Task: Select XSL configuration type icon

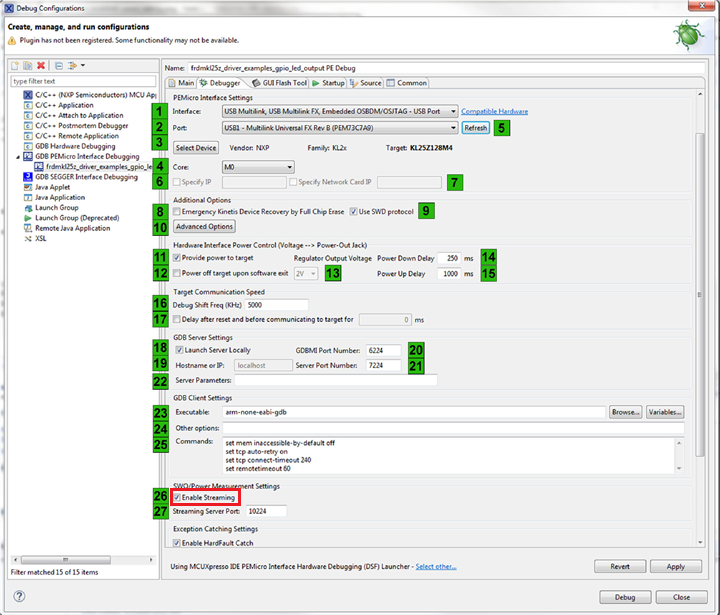Action: [x=28, y=238]
